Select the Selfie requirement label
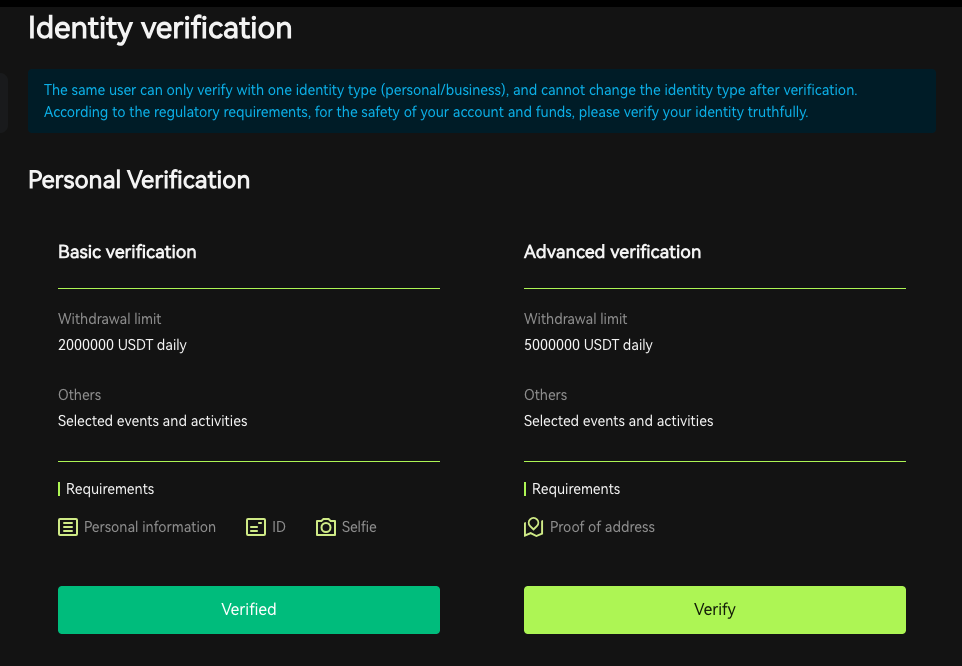This screenshot has width=962, height=666. click(x=359, y=527)
